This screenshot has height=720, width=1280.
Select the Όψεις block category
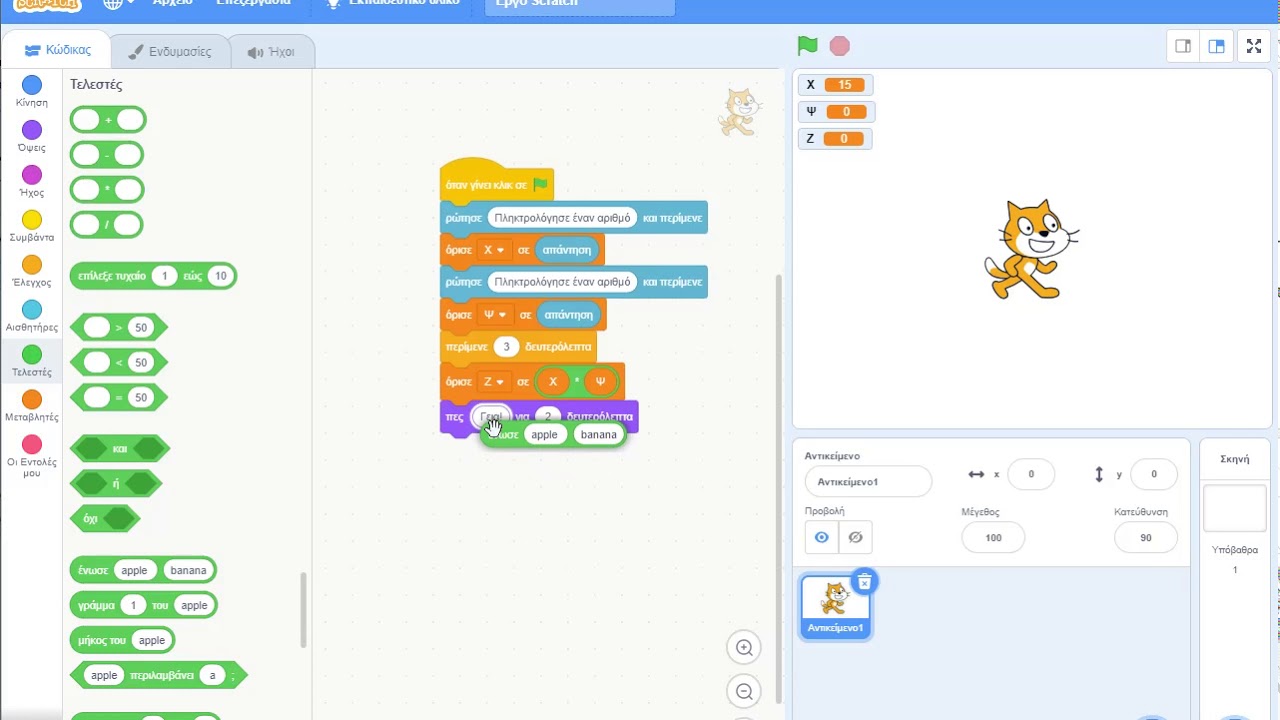pos(32,137)
